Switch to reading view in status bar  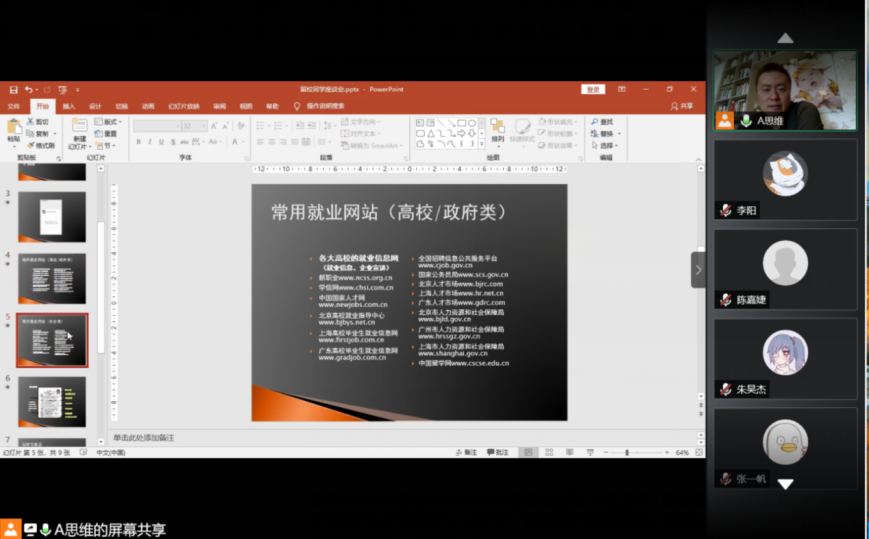tap(569, 453)
